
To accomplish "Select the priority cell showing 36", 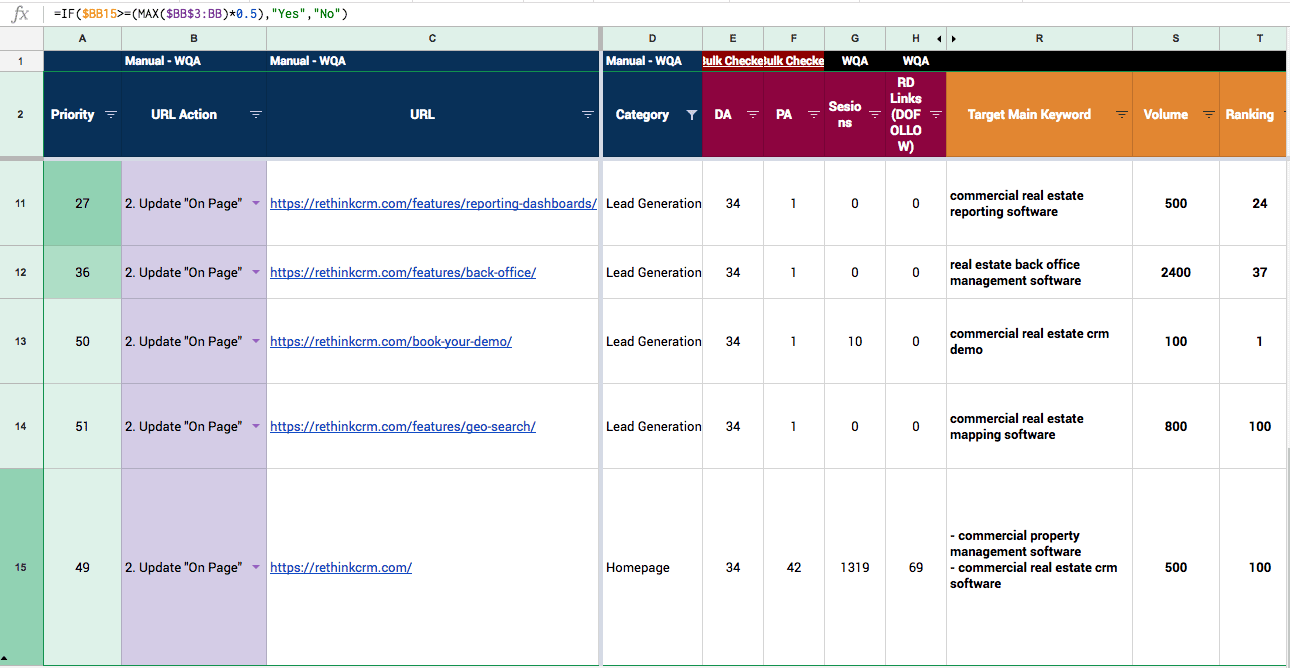I will pyautogui.click(x=82, y=272).
